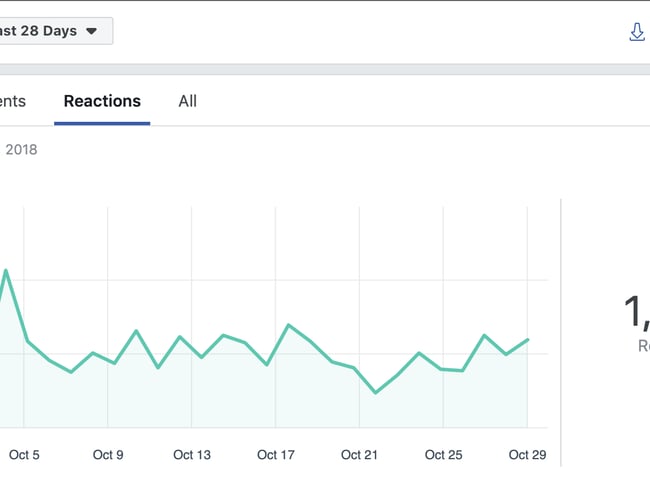Open the partially visible Comments tab
650x500 pixels.
[x=14, y=101]
